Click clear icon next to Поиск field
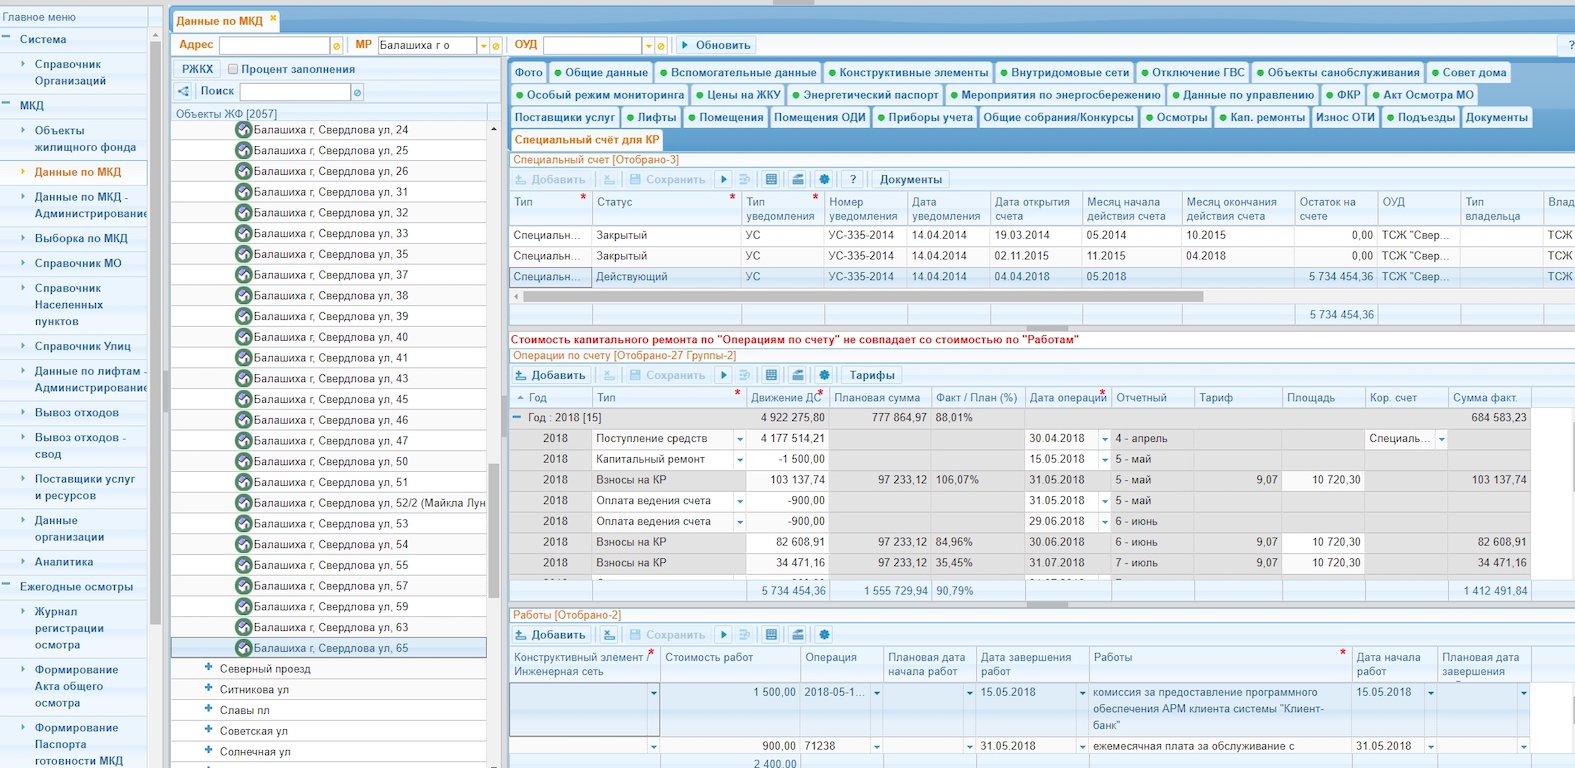Image resolution: width=1575 pixels, height=768 pixels. [x=357, y=92]
